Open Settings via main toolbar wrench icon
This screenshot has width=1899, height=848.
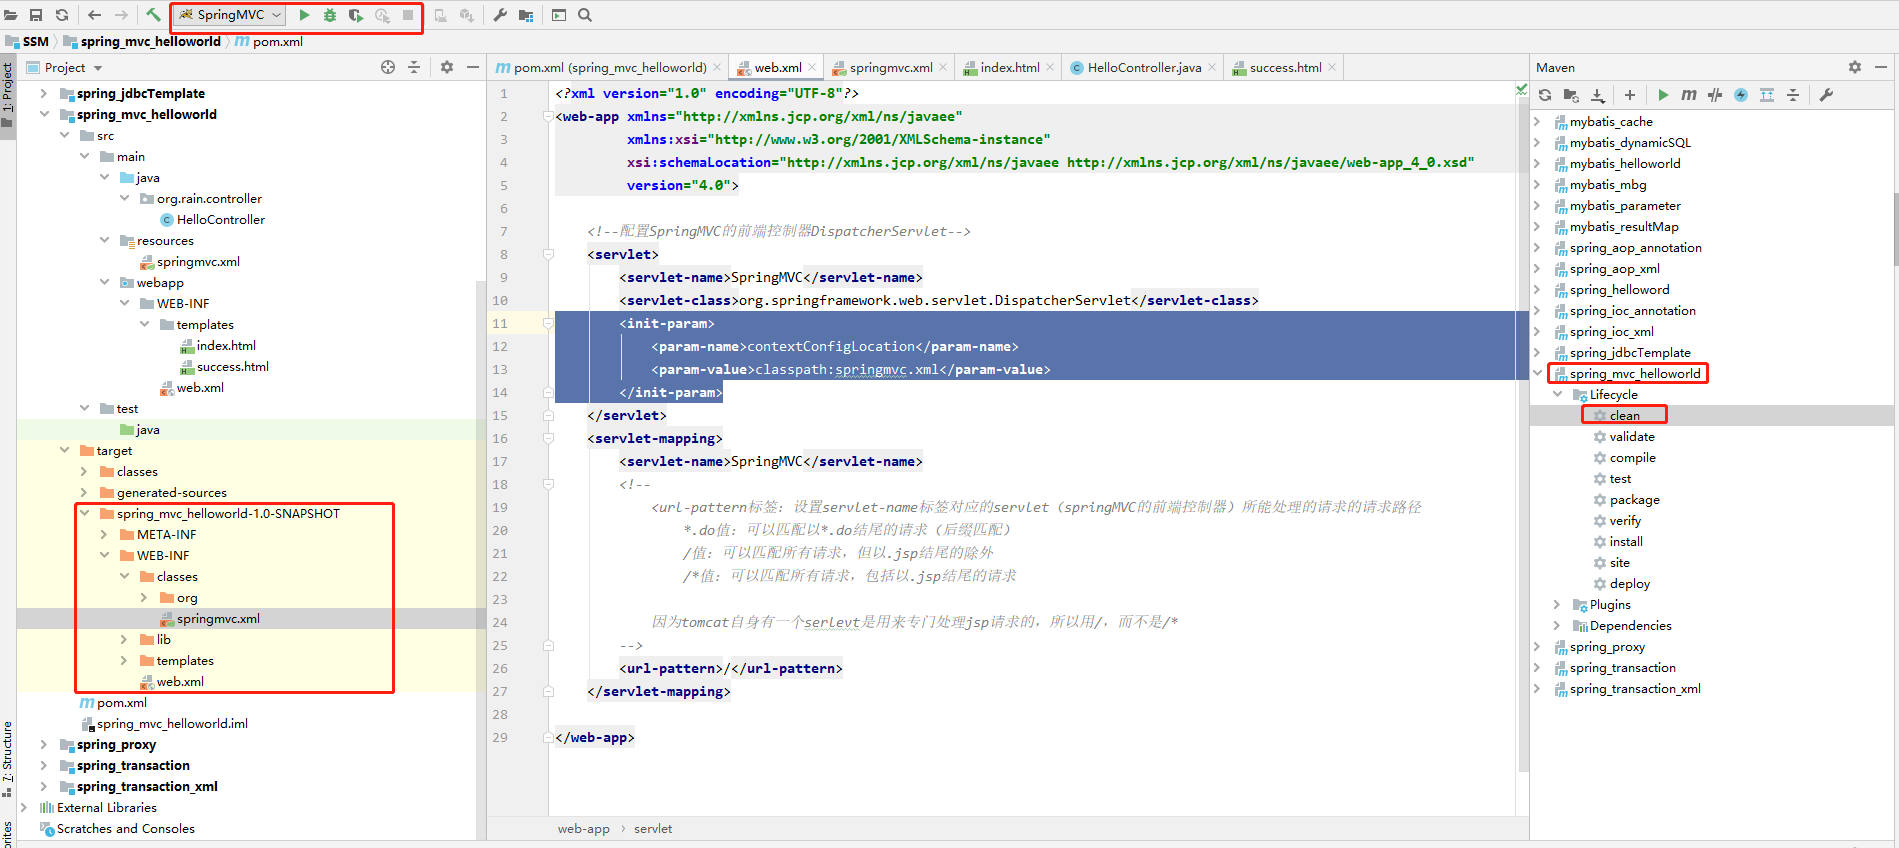point(500,15)
